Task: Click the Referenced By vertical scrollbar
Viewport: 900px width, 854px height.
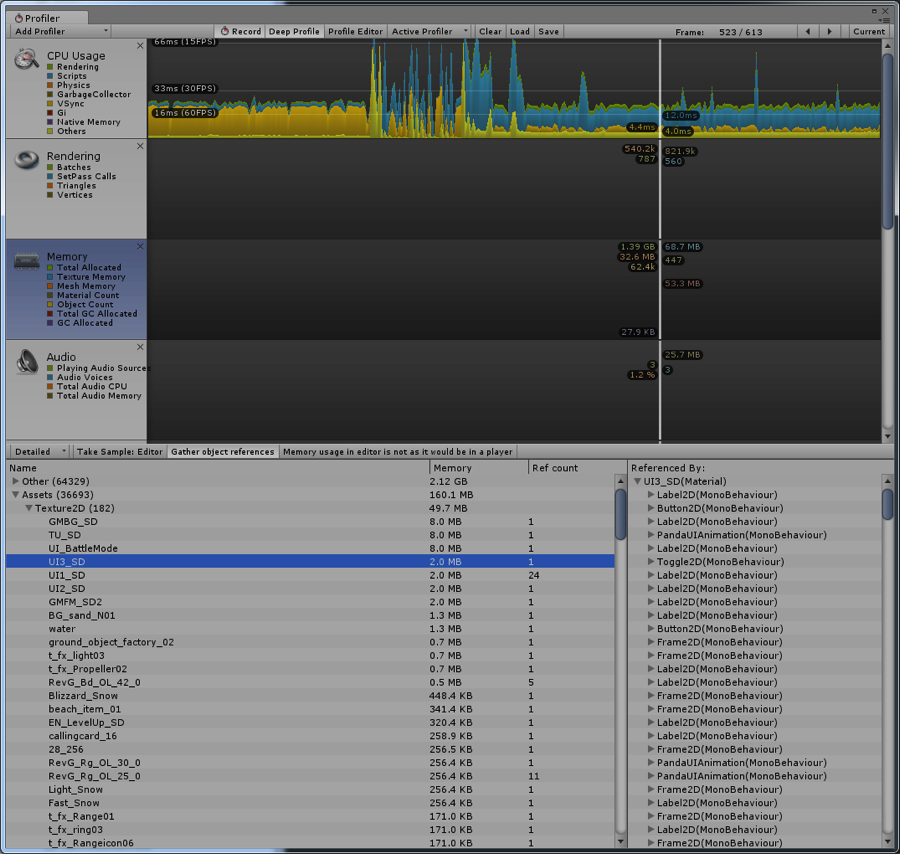Action: coord(887,504)
